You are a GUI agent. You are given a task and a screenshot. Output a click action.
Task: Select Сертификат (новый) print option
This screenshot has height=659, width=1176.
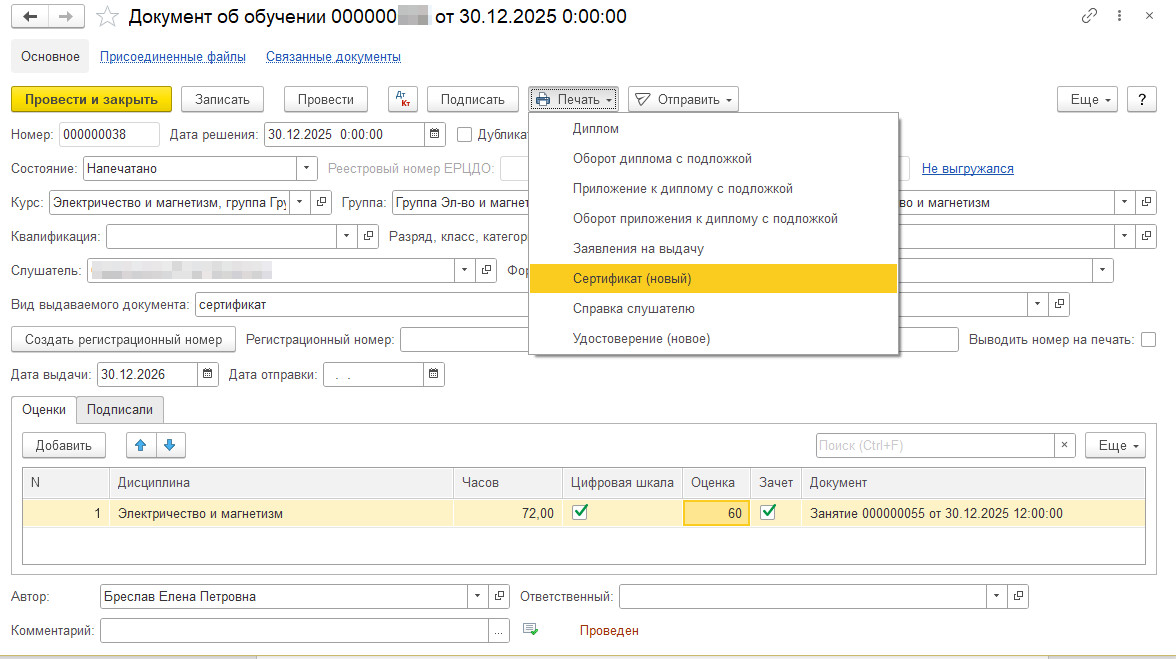[x=632, y=279]
